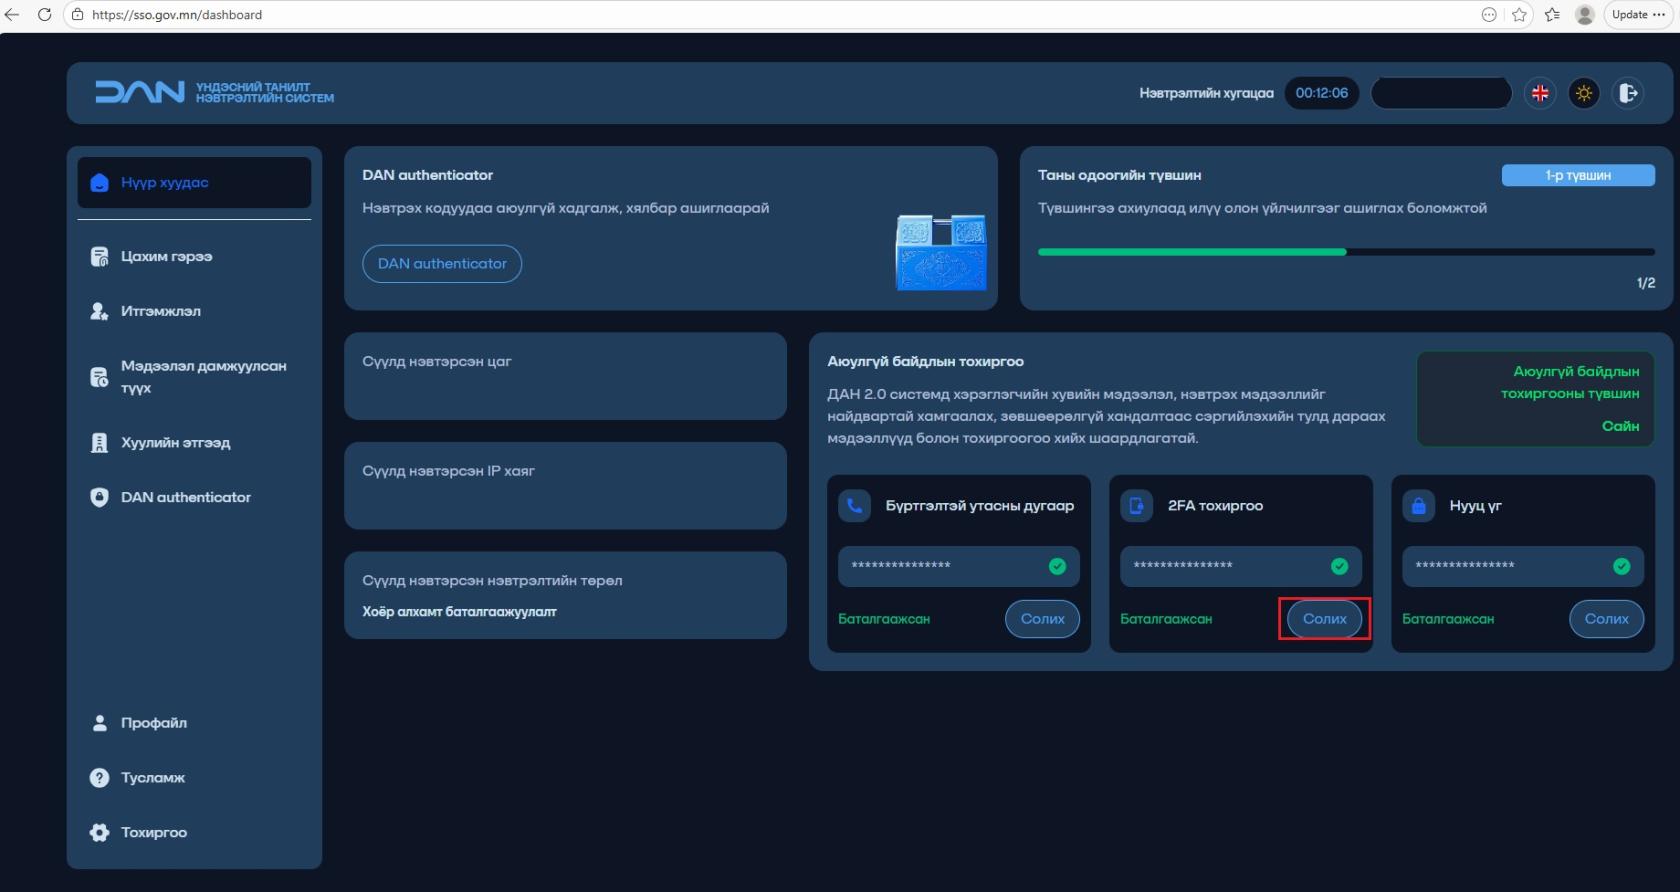The height and width of the screenshot is (892, 1680).
Task: Click the gear icon beside Тохиргоо
Action: [99, 832]
